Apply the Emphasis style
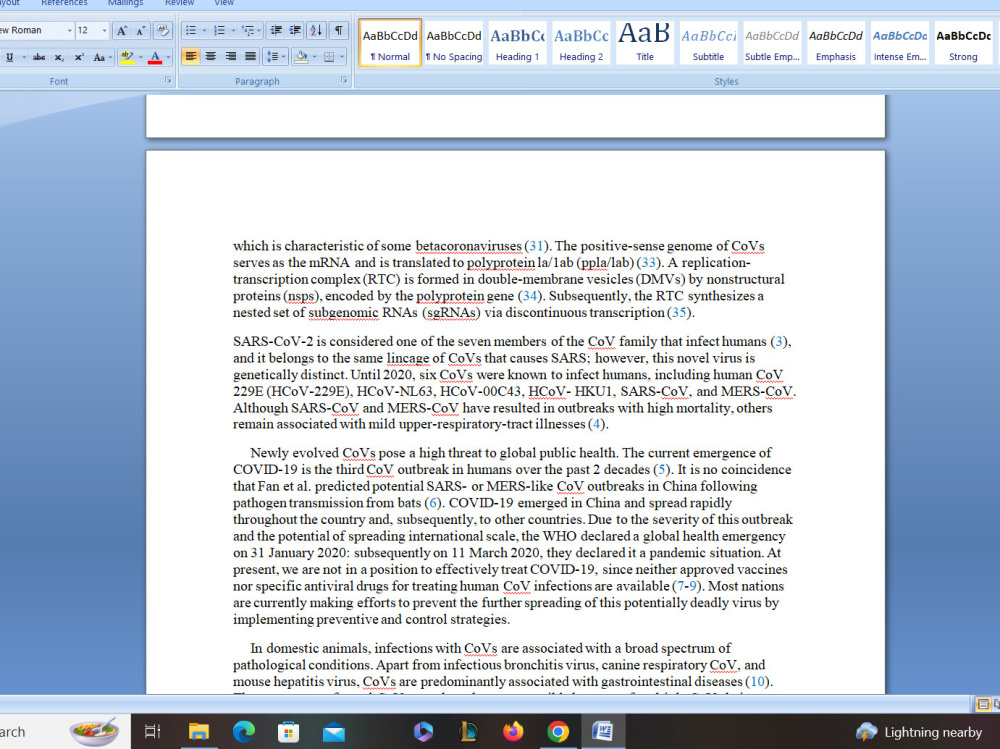1000x749 pixels. tap(836, 43)
